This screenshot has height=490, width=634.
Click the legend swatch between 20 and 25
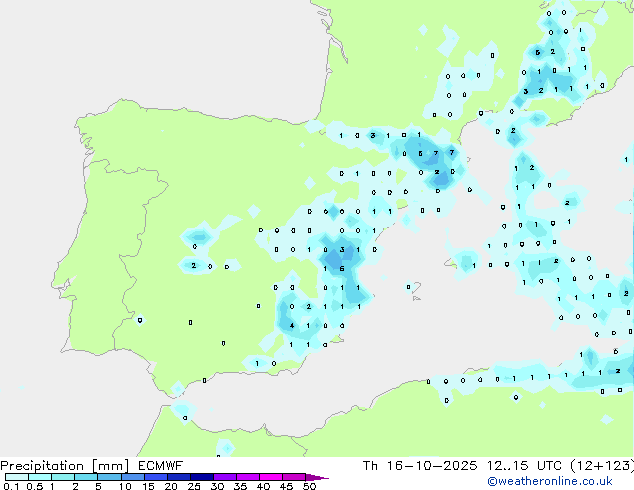click(179, 477)
